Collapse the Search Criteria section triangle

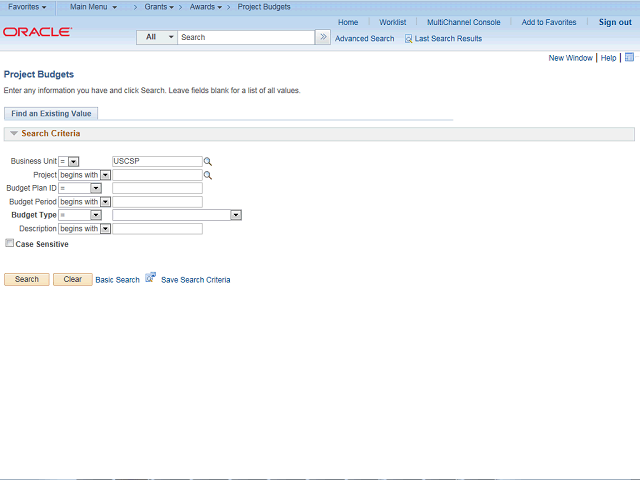point(14,133)
